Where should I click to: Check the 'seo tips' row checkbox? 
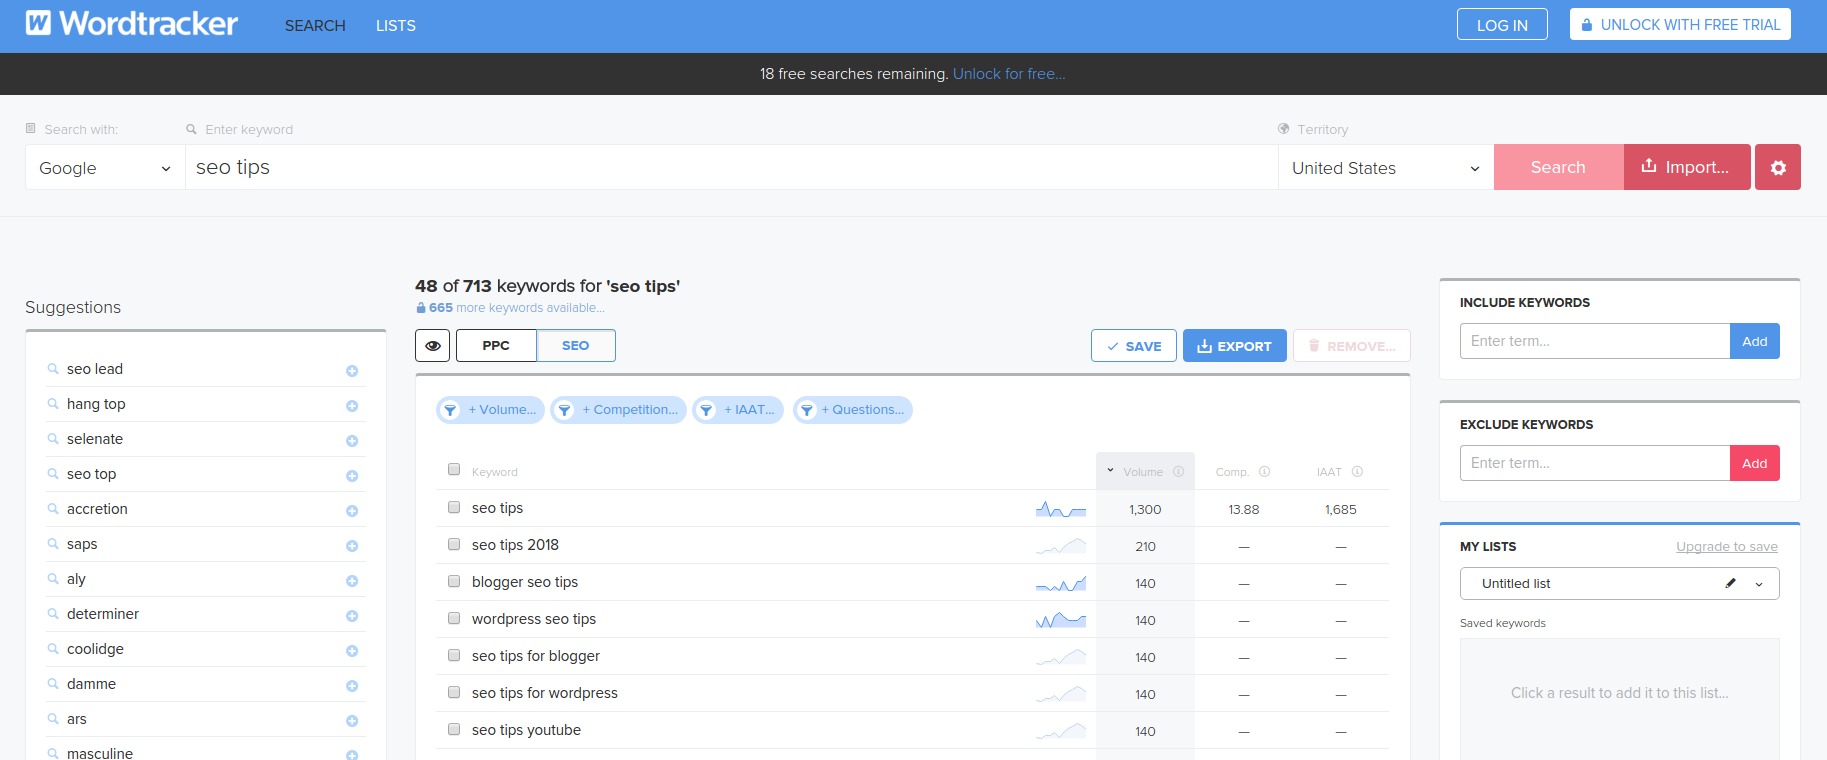tap(454, 508)
